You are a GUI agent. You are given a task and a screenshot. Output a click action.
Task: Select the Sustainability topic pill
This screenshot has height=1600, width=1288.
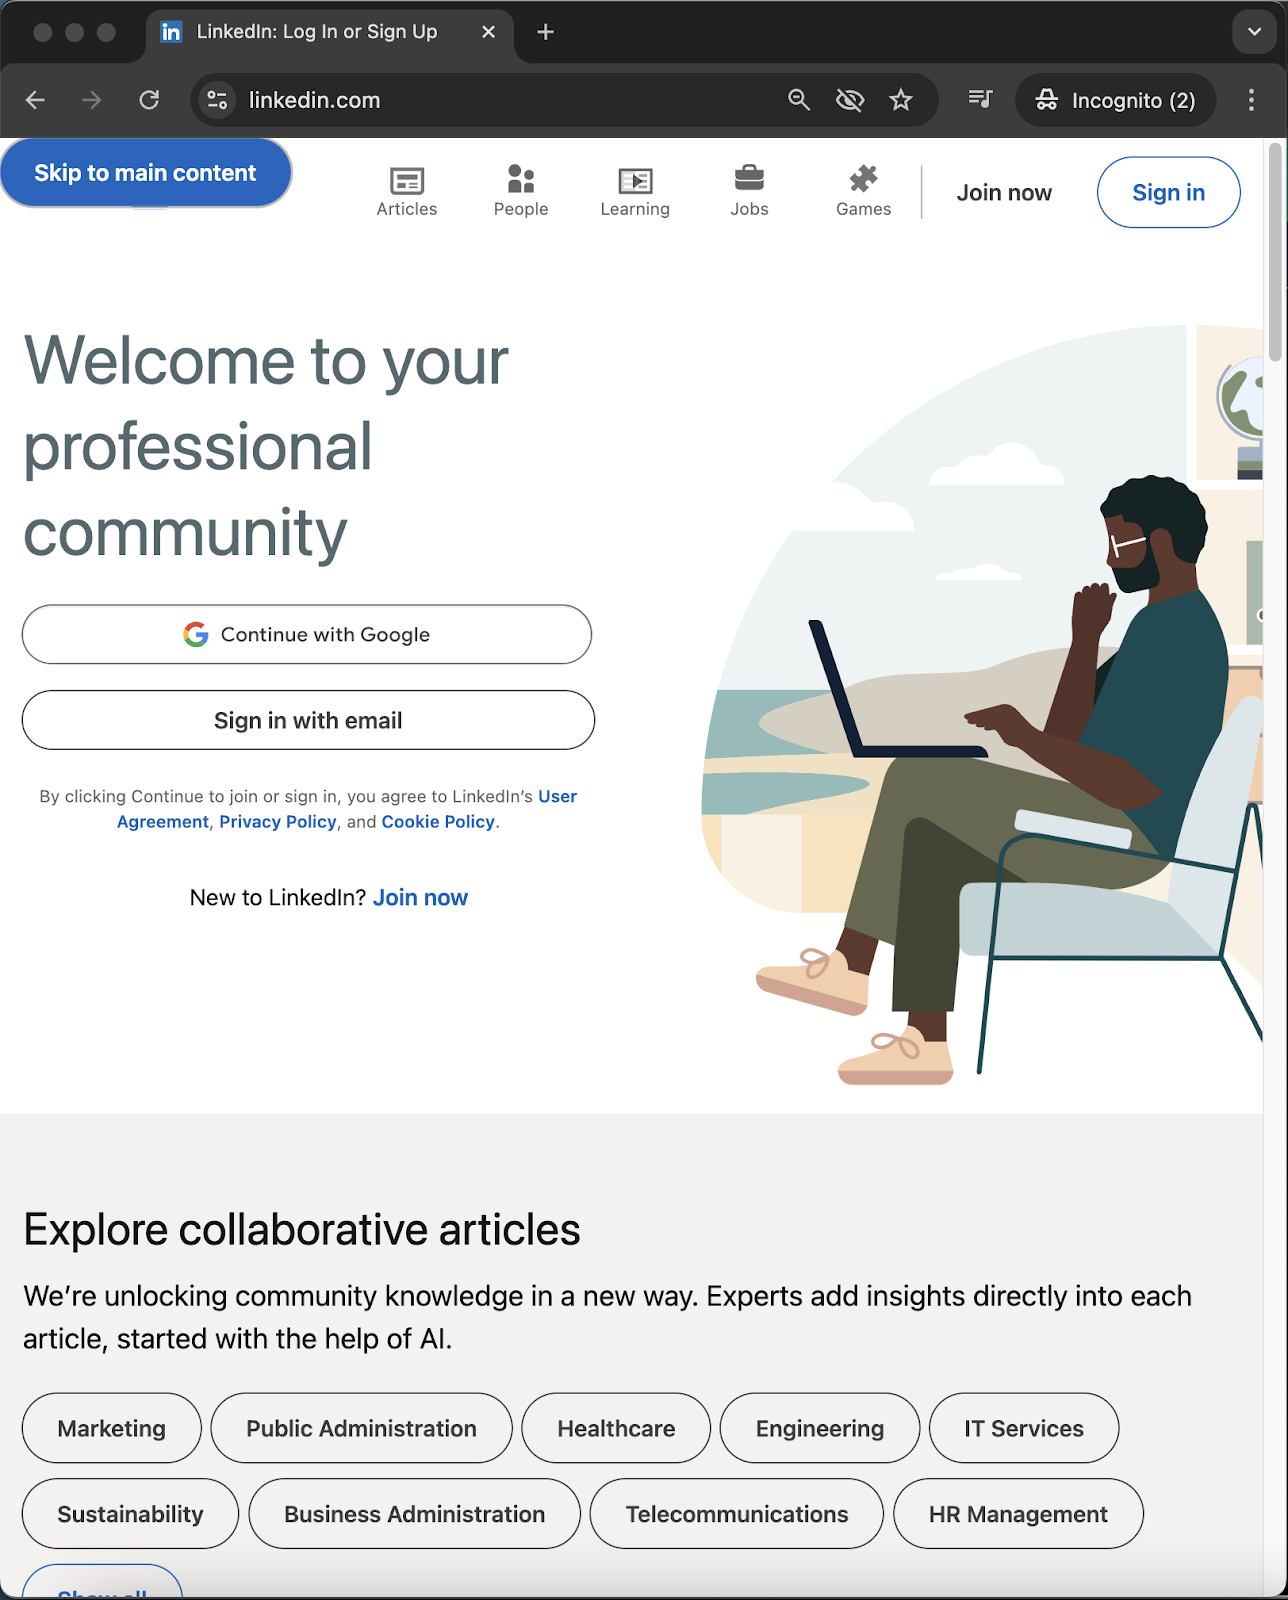click(130, 1514)
